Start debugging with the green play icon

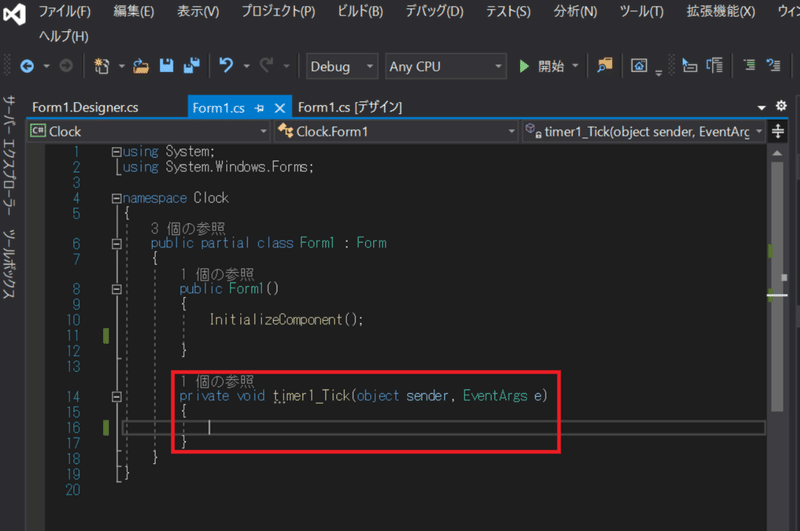coord(524,66)
